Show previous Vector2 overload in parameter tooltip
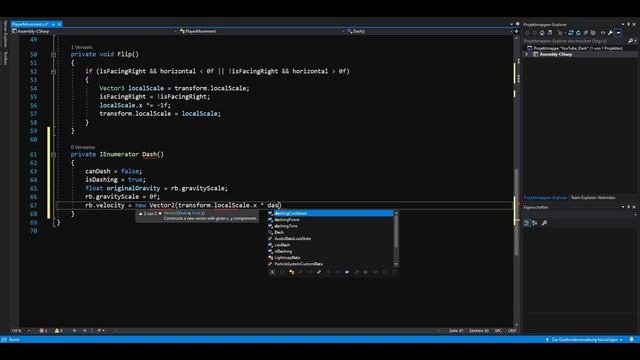This screenshot has width=640, height=360. point(140,213)
